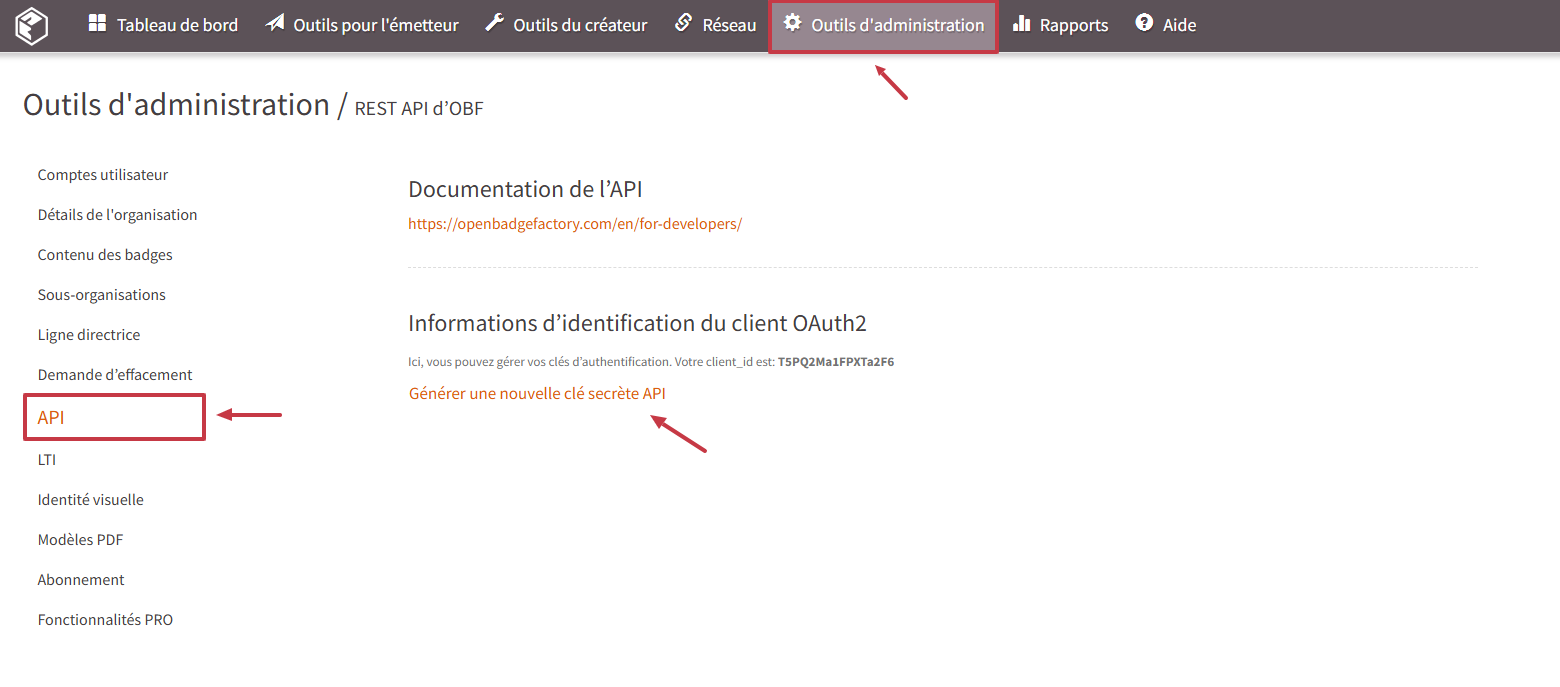
Task: Open the LTI sidebar entry
Action: pos(47,460)
